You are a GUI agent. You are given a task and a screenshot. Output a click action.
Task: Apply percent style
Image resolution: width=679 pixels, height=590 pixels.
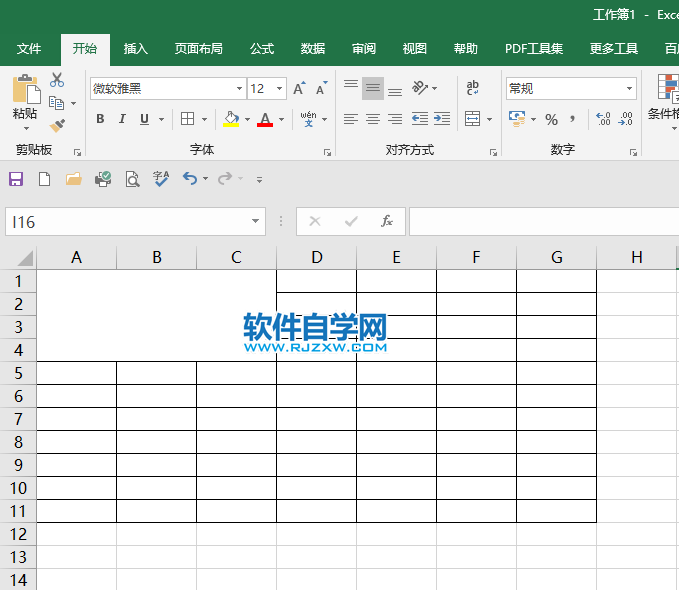coord(551,119)
